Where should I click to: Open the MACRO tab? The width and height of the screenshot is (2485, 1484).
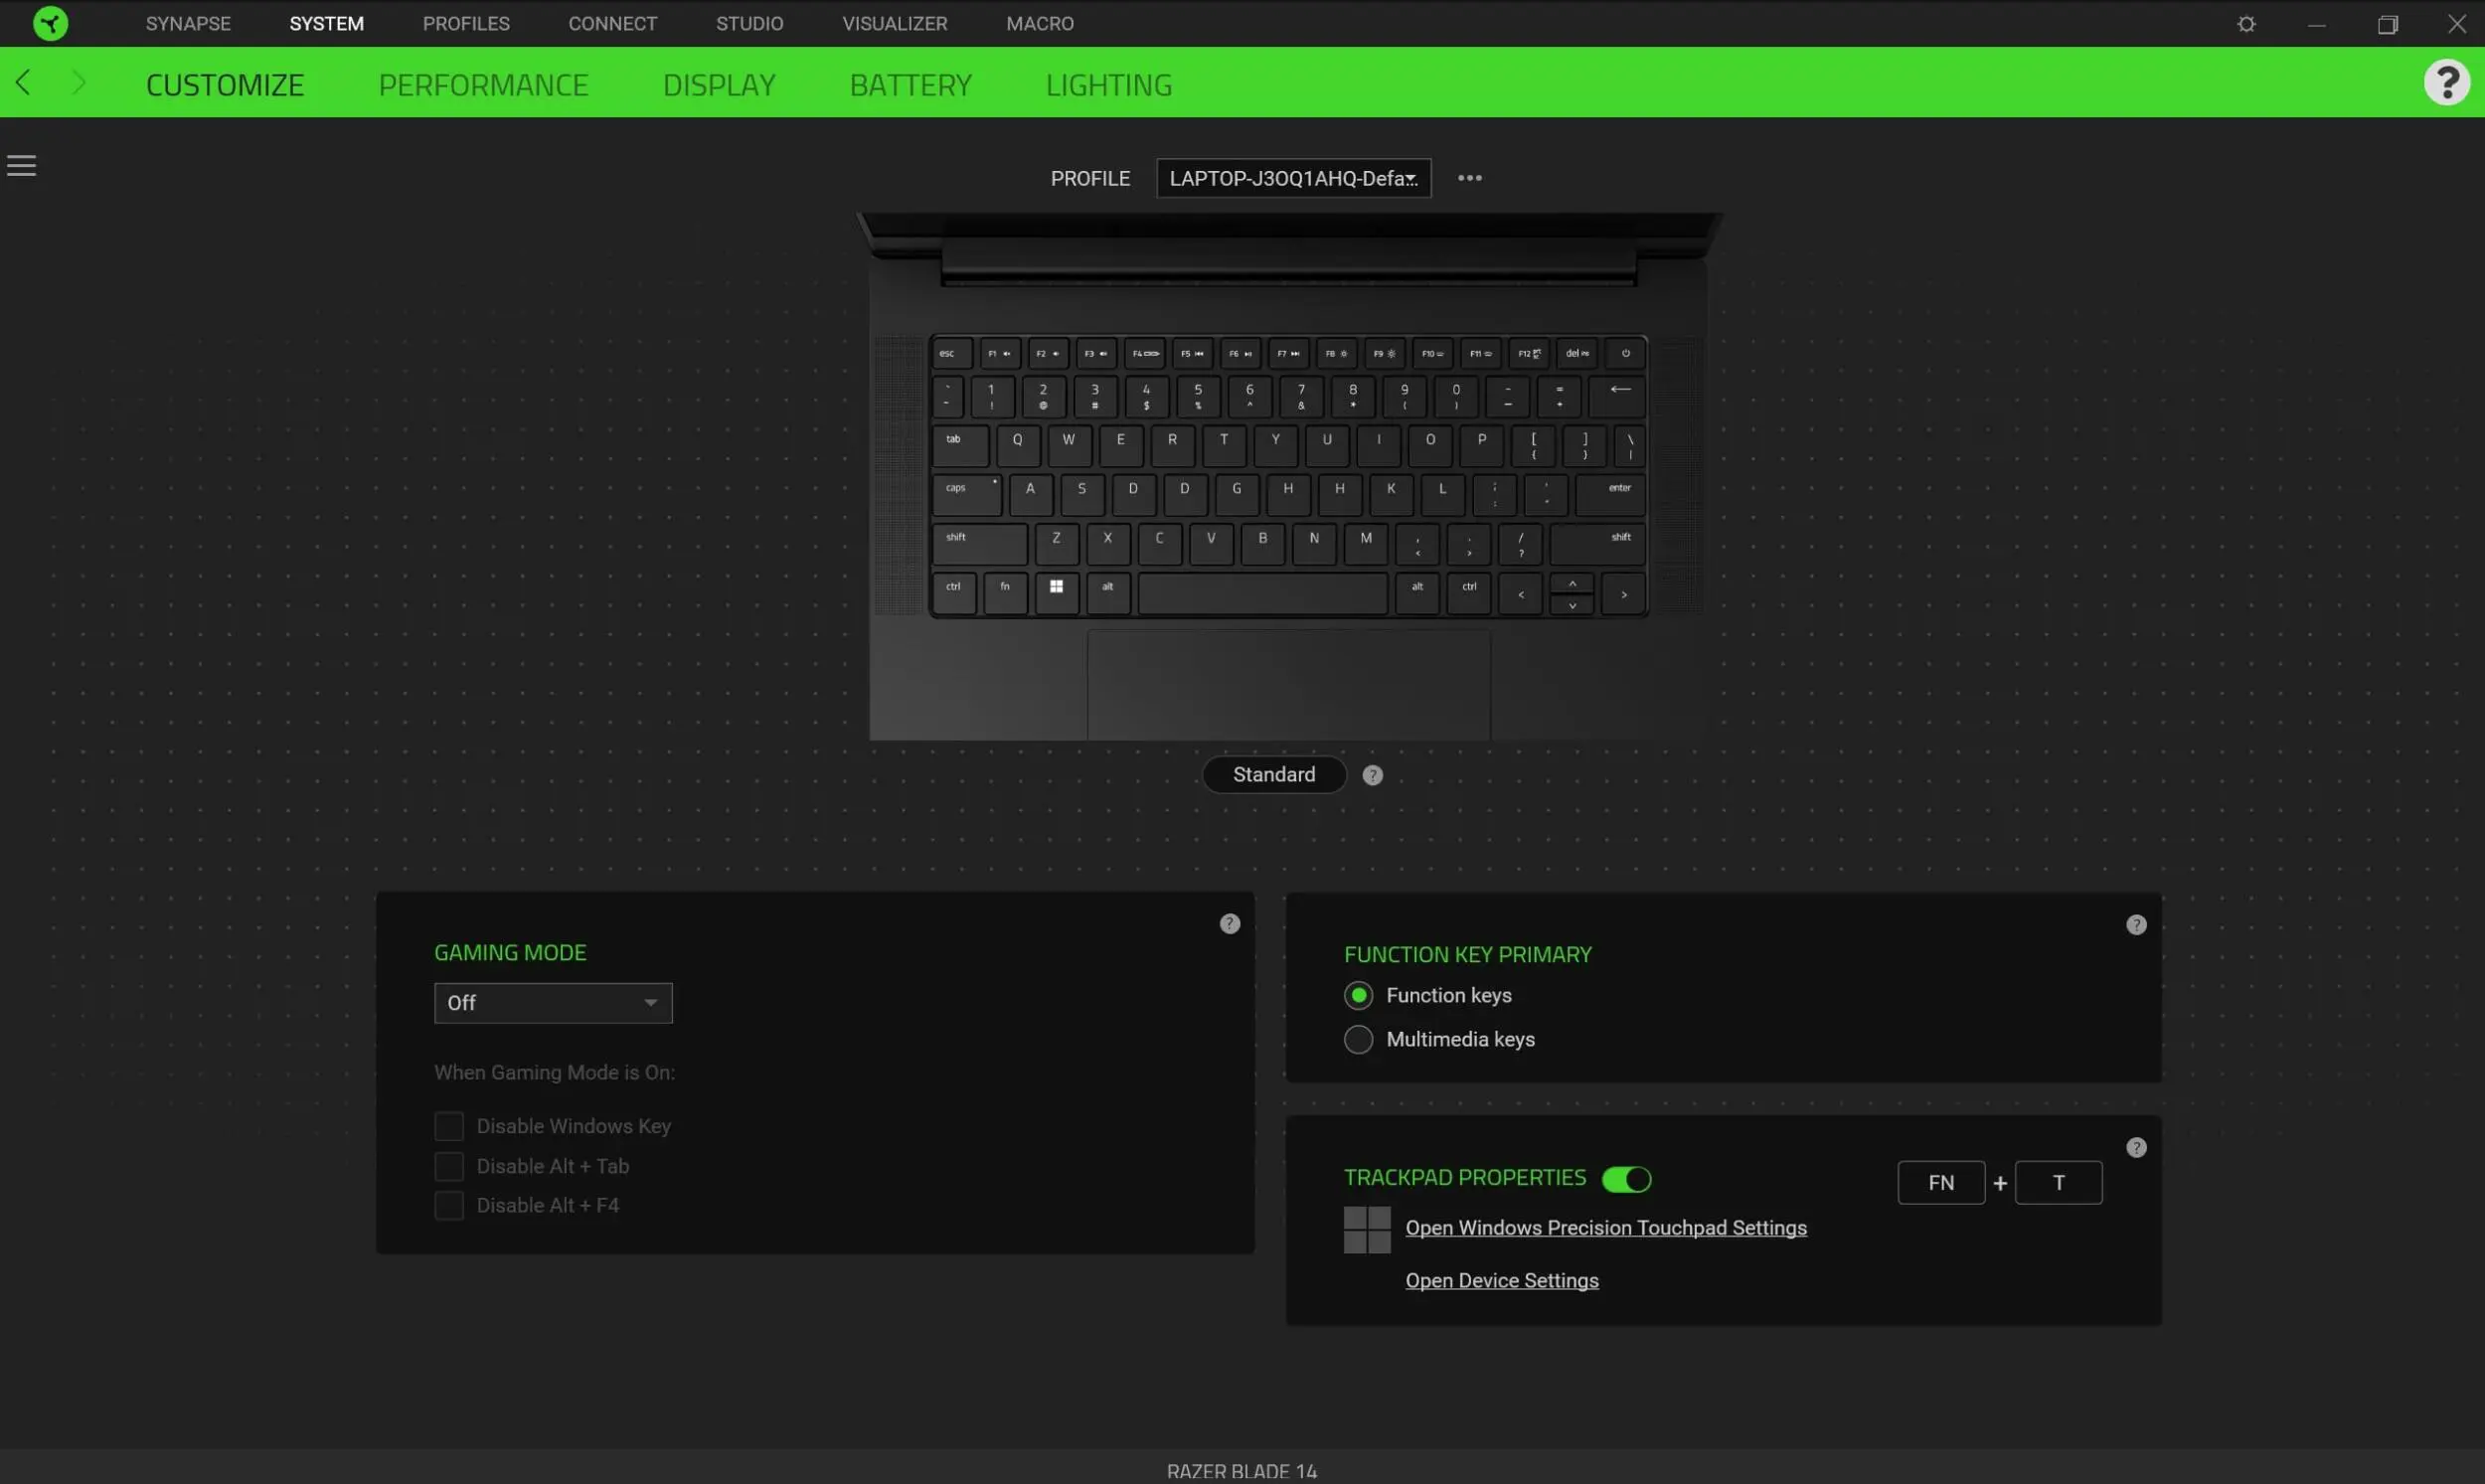click(1040, 23)
